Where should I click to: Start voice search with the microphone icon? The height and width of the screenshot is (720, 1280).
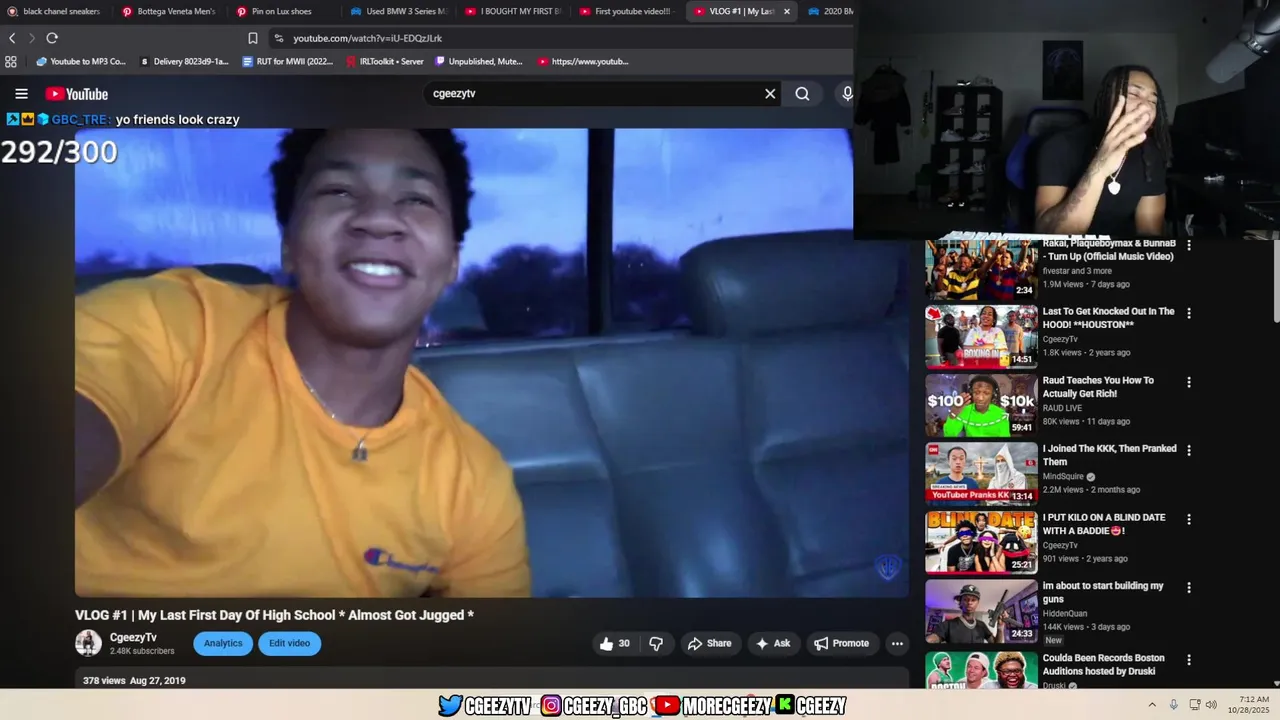(847, 94)
